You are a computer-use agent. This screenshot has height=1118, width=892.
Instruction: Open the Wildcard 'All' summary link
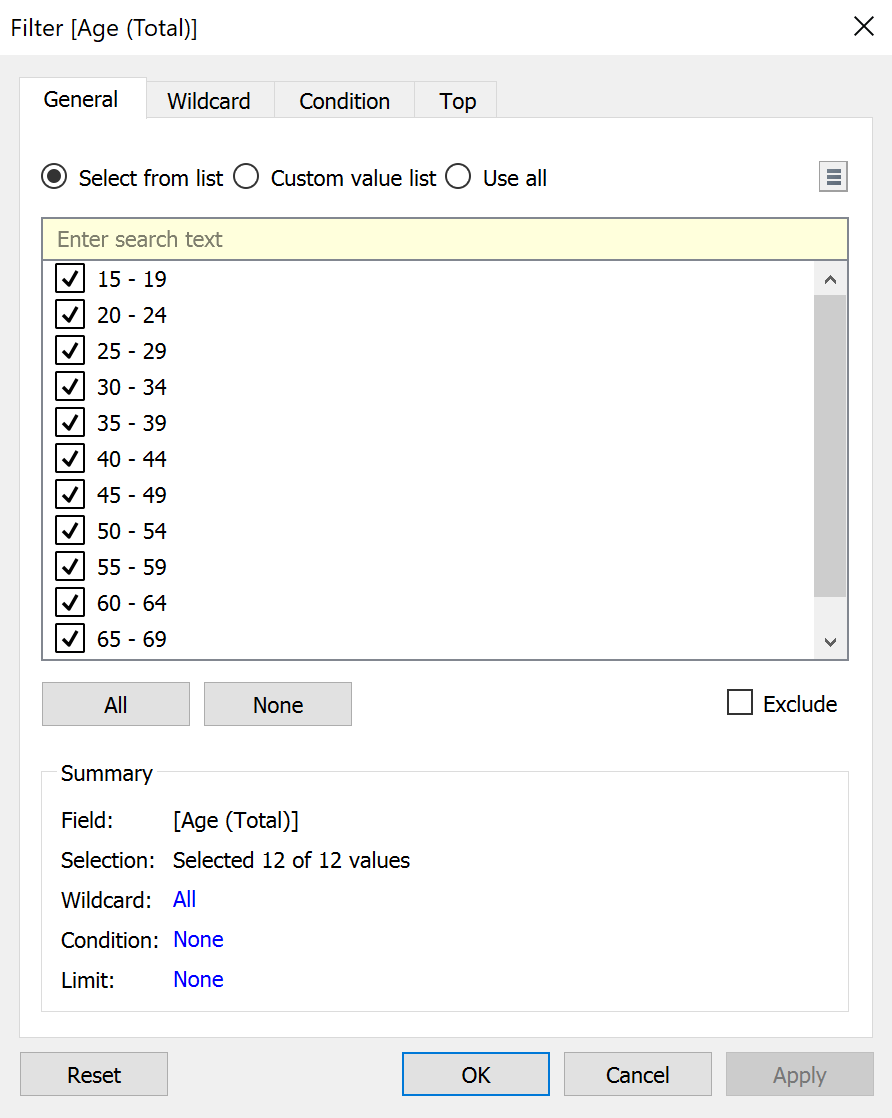(184, 900)
